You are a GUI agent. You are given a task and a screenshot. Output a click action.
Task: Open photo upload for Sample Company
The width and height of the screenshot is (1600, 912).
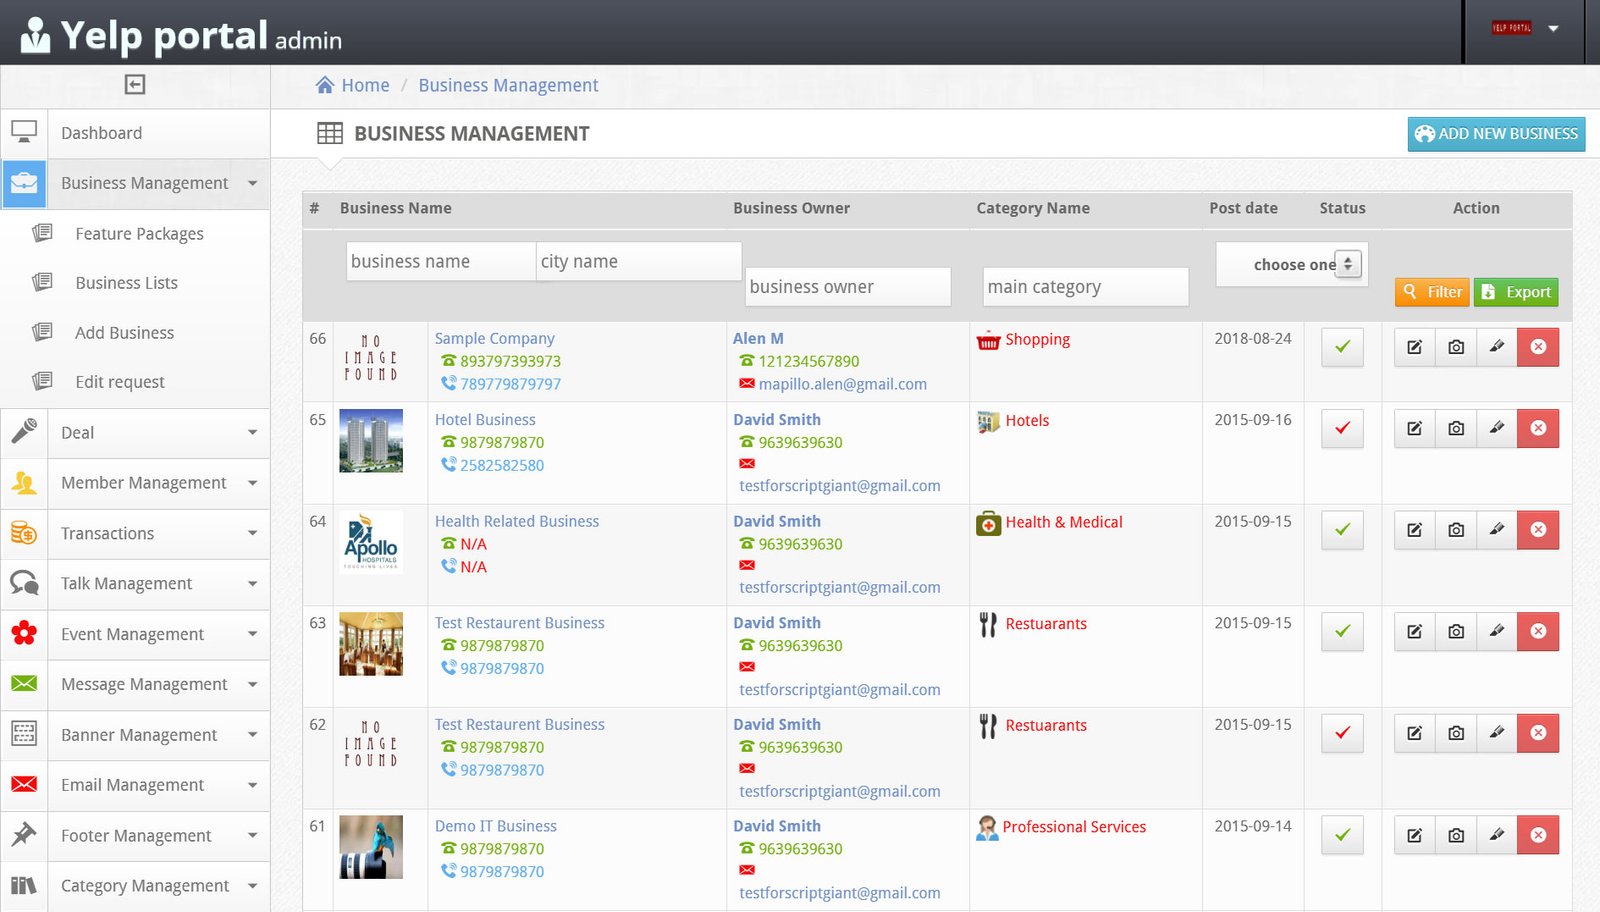[x=1456, y=347]
